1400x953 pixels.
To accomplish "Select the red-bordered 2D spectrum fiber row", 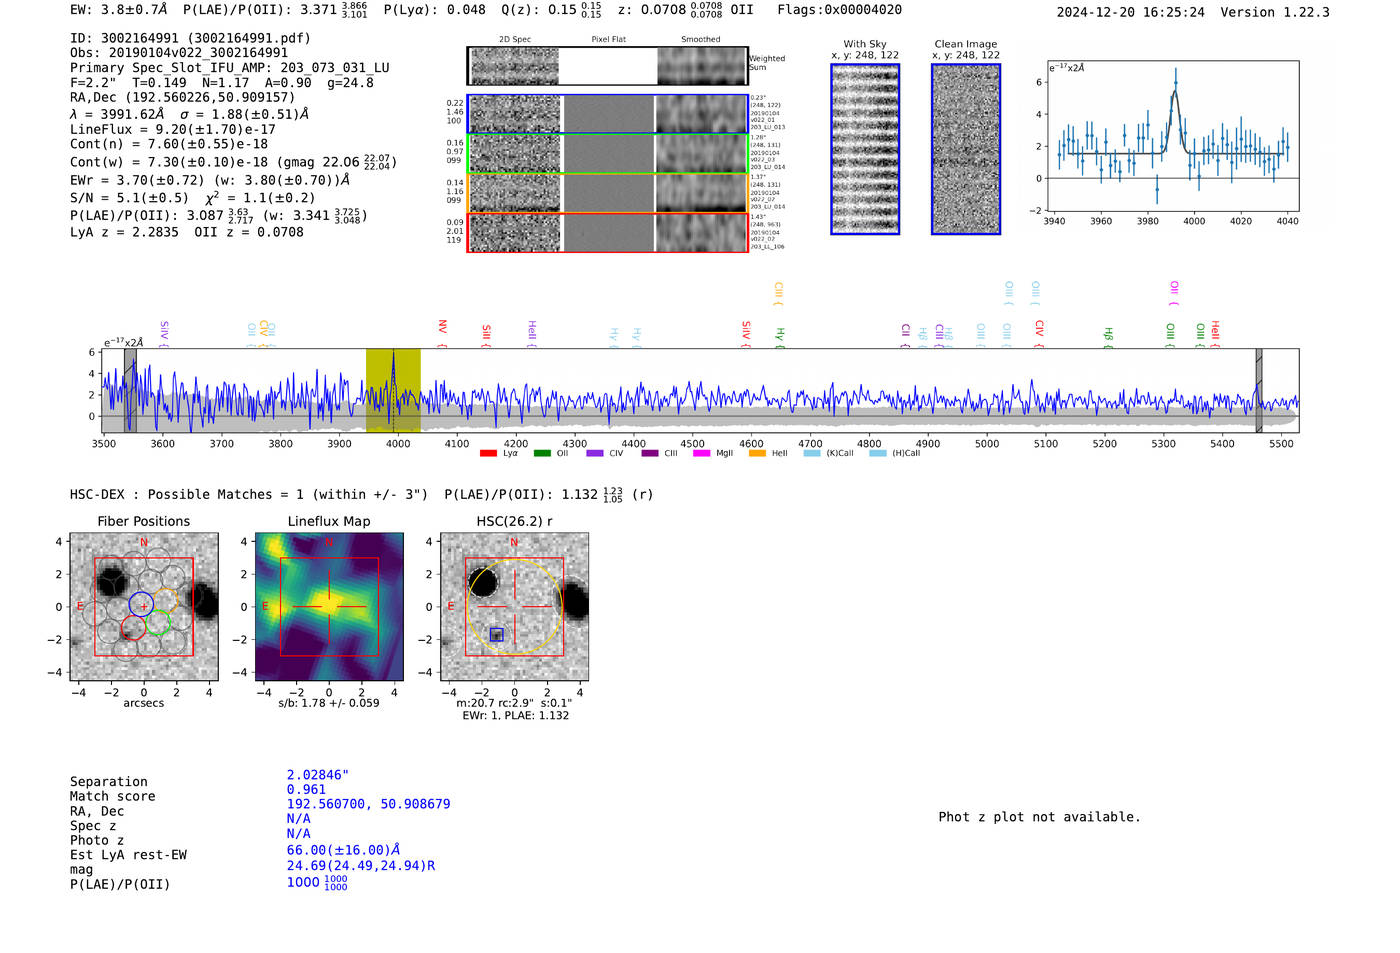I will (607, 232).
